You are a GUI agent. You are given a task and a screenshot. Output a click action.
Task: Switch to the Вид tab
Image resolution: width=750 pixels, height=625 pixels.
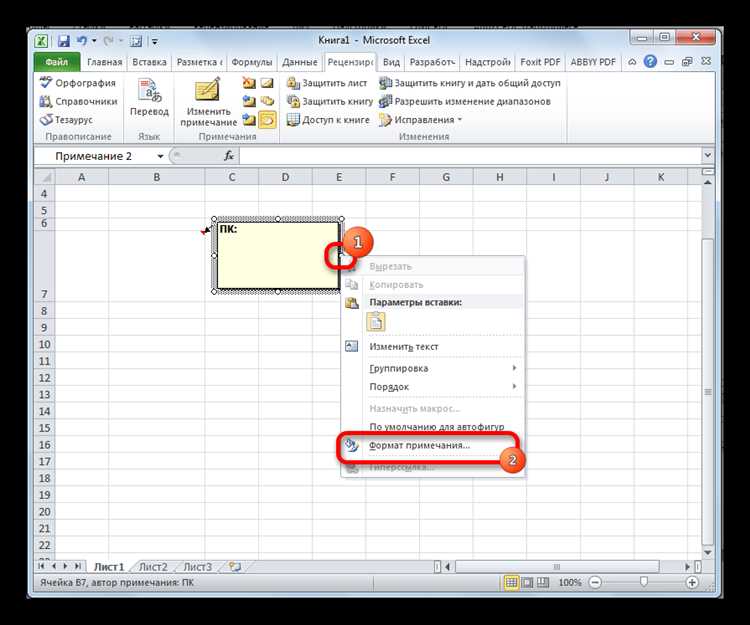click(391, 62)
